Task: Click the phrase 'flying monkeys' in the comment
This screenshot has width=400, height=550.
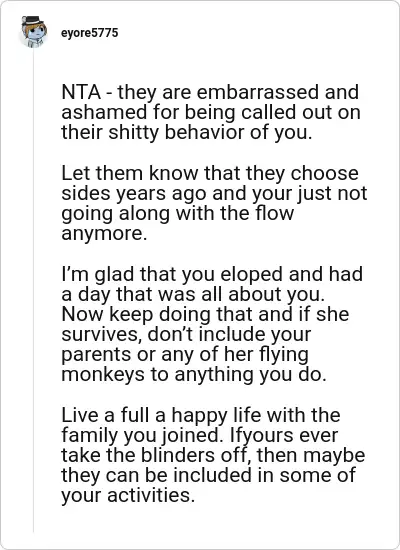Action: pyautogui.click(x=185, y=364)
